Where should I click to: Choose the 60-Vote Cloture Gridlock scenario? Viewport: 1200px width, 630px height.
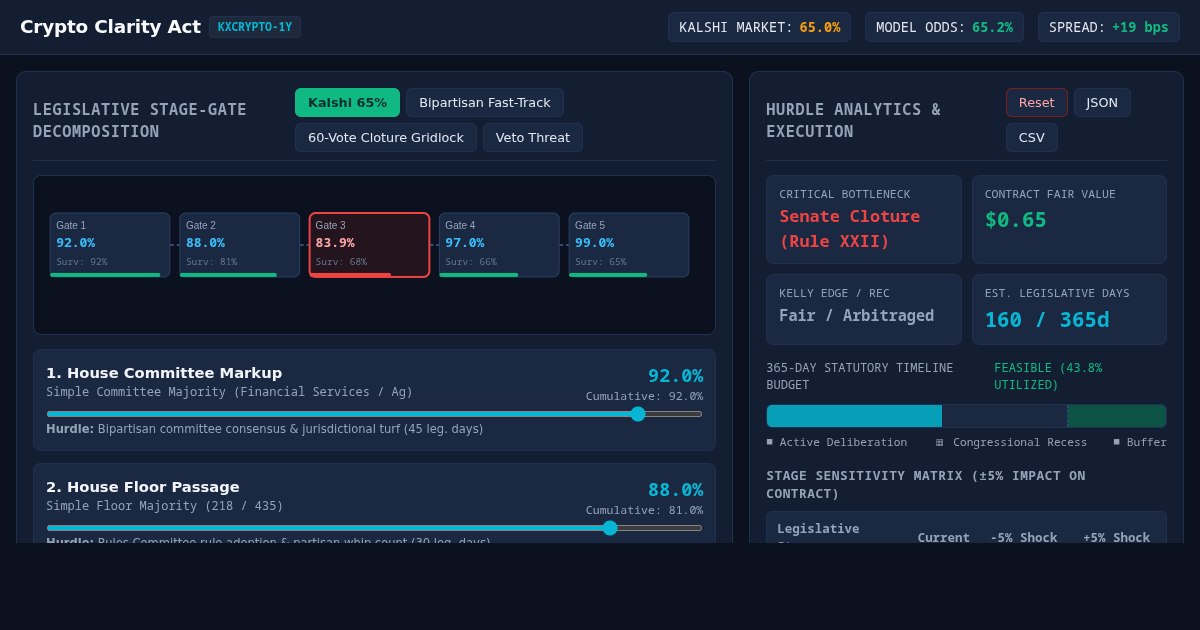click(386, 137)
